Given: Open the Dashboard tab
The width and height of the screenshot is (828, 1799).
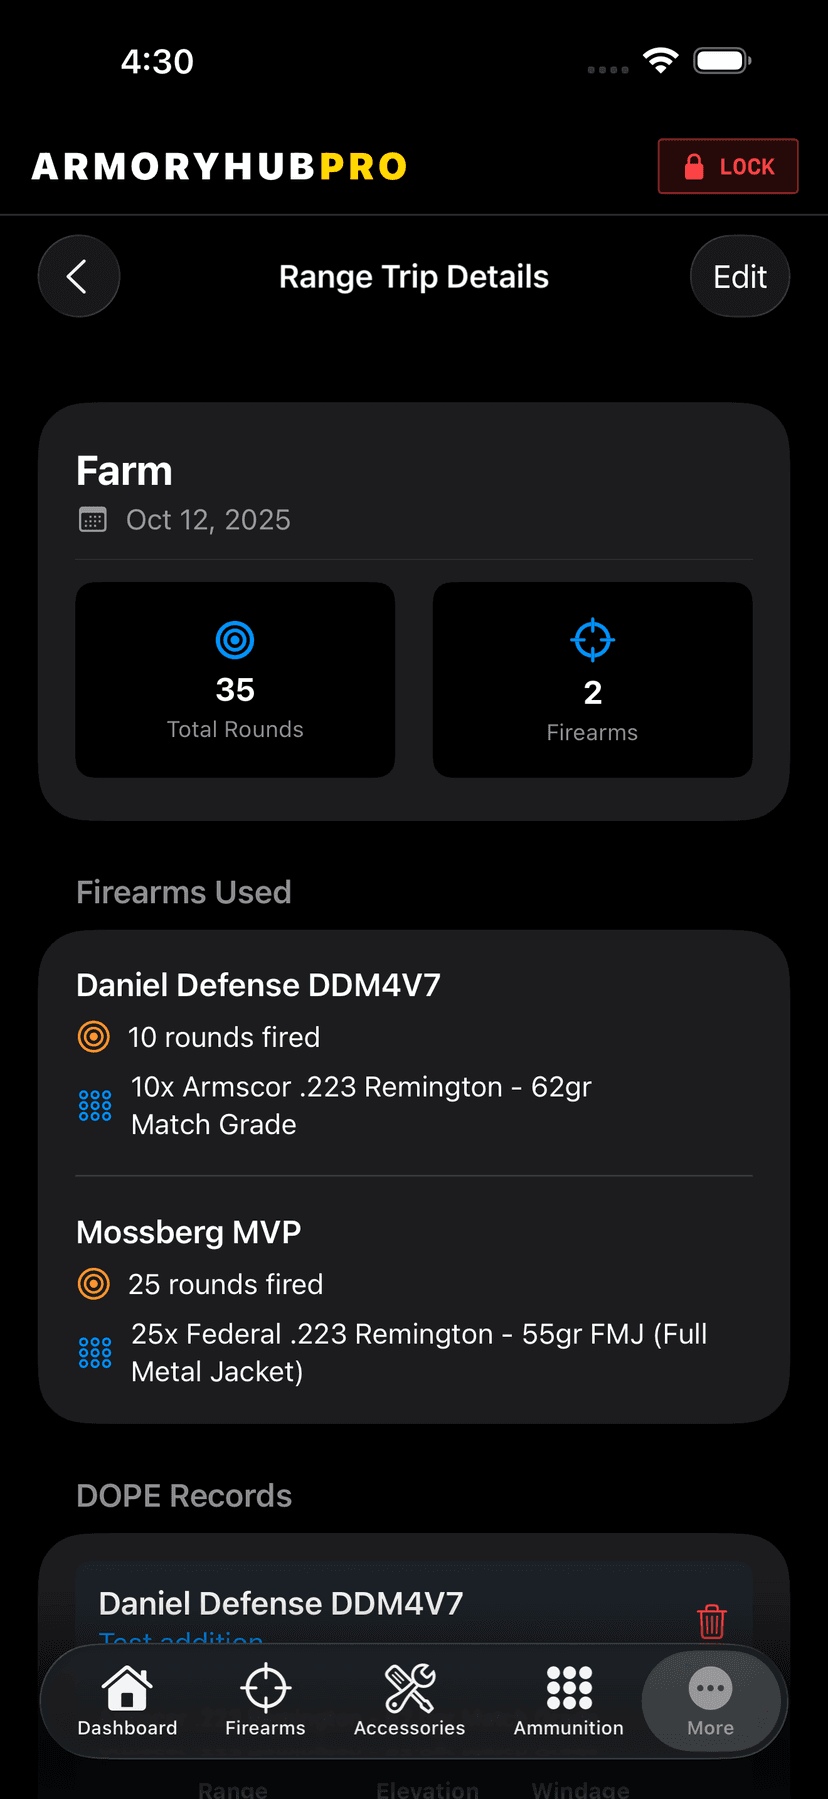Looking at the screenshot, I should (127, 1701).
